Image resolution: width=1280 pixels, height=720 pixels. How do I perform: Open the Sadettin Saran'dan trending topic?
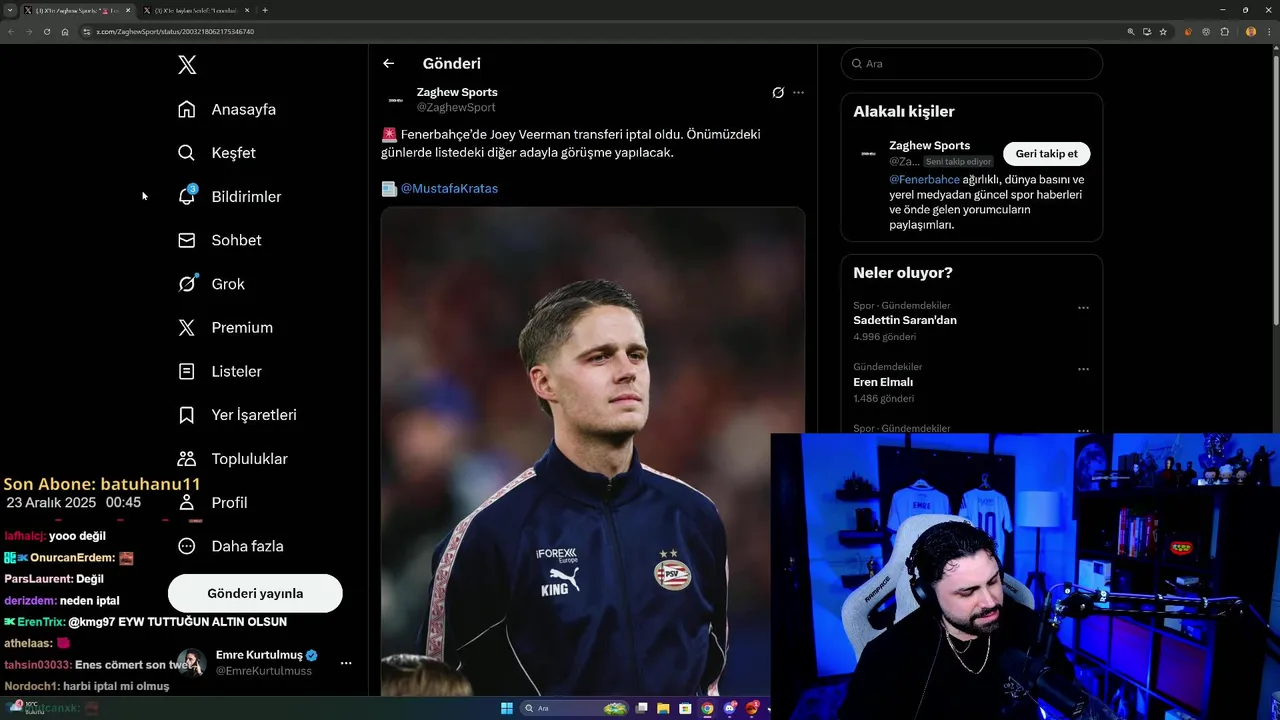(x=905, y=320)
